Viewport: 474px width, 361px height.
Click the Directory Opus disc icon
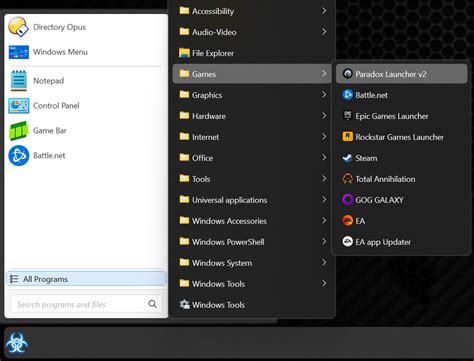click(x=18, y=27)
